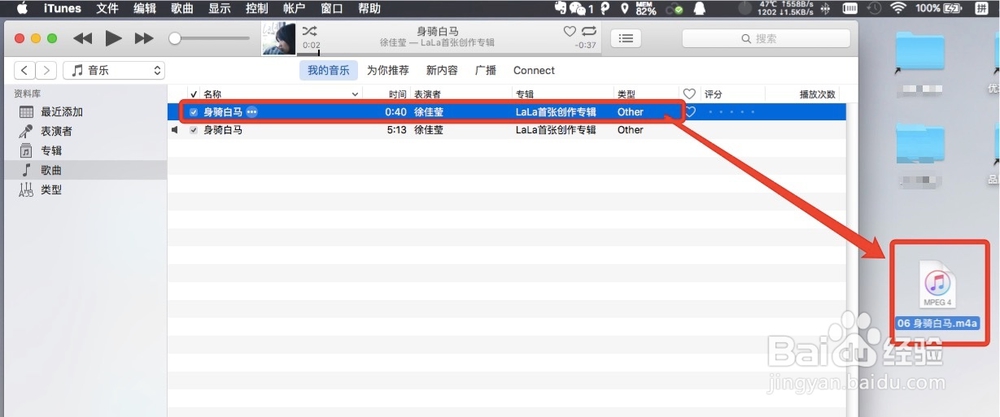Click the Wi-Fi menu bar icon
The image size is (1000, 417).
[x=899, y=8]
